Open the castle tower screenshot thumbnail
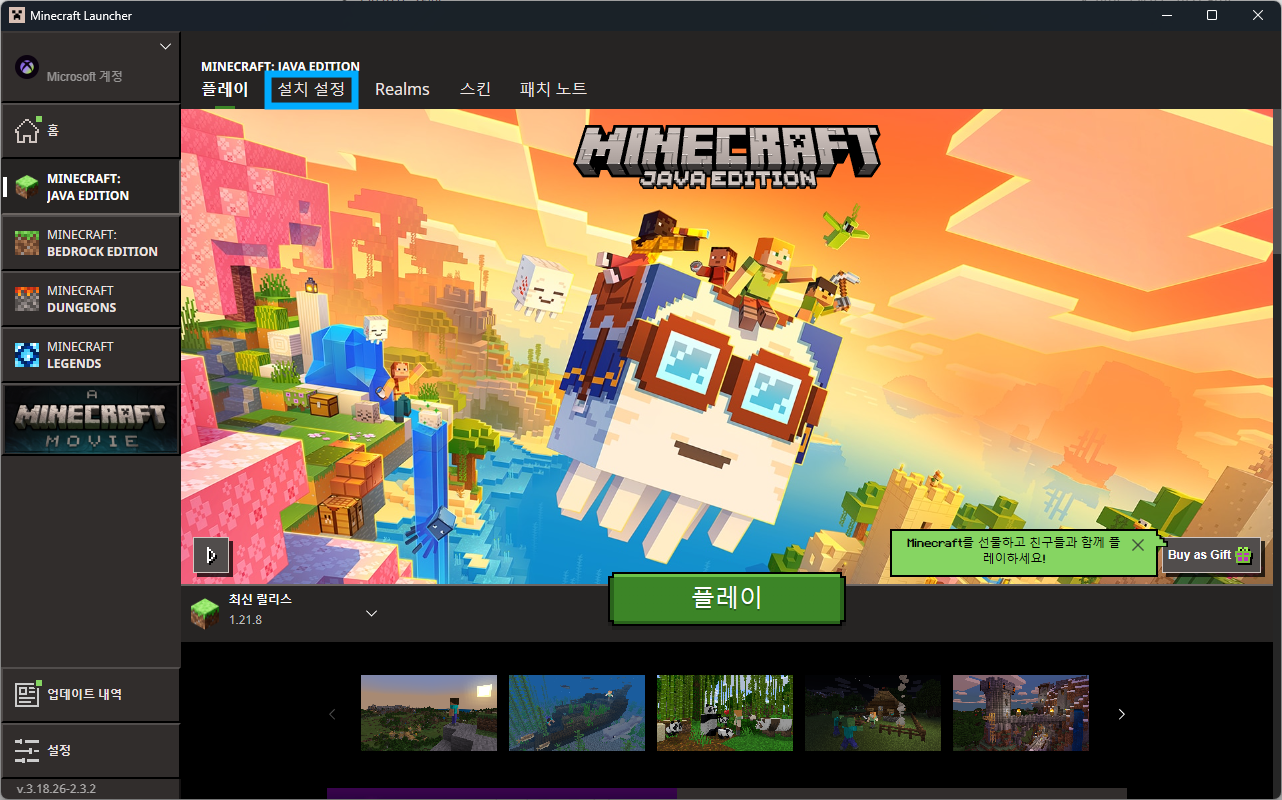This screenshot has height=800, width=1282. [x=1021, y=713]
